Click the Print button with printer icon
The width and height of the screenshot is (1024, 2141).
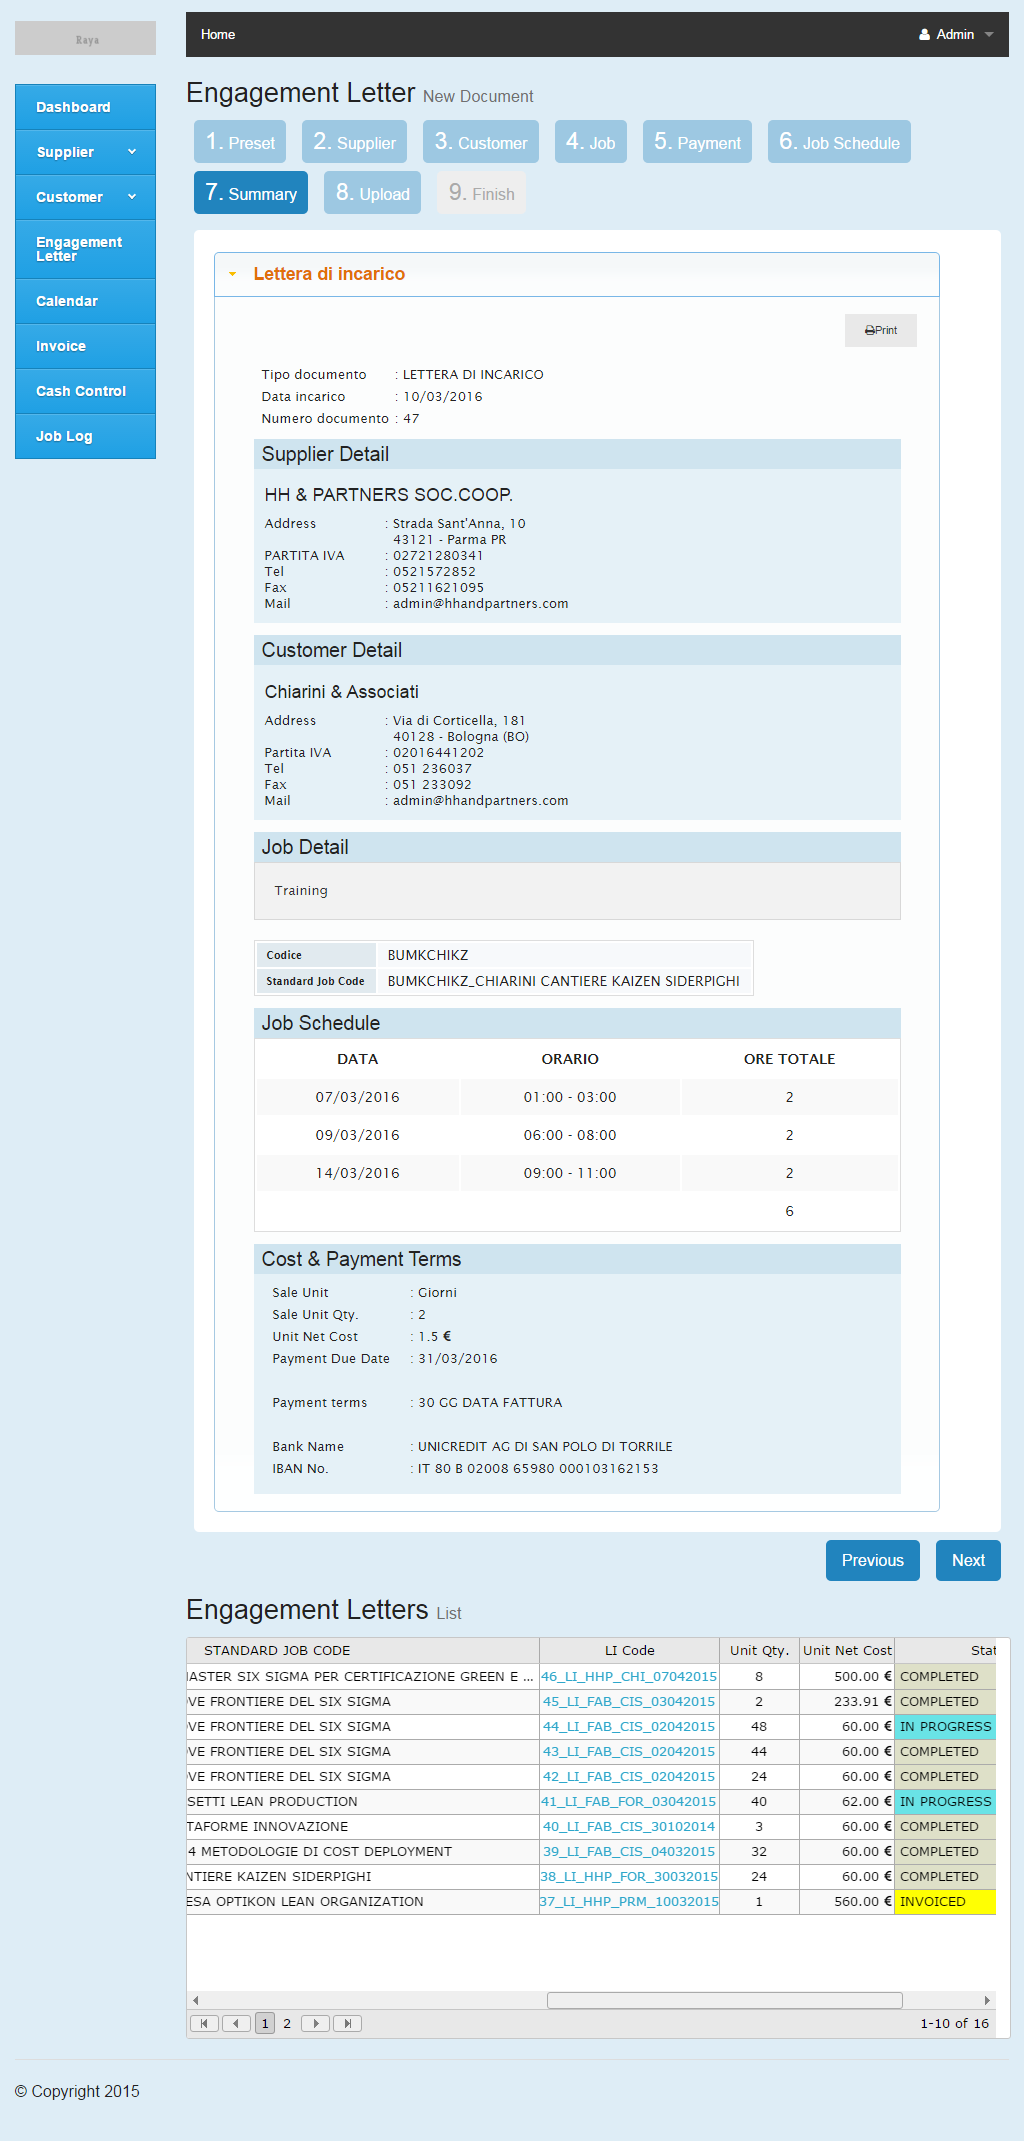[x=880, y=330]
